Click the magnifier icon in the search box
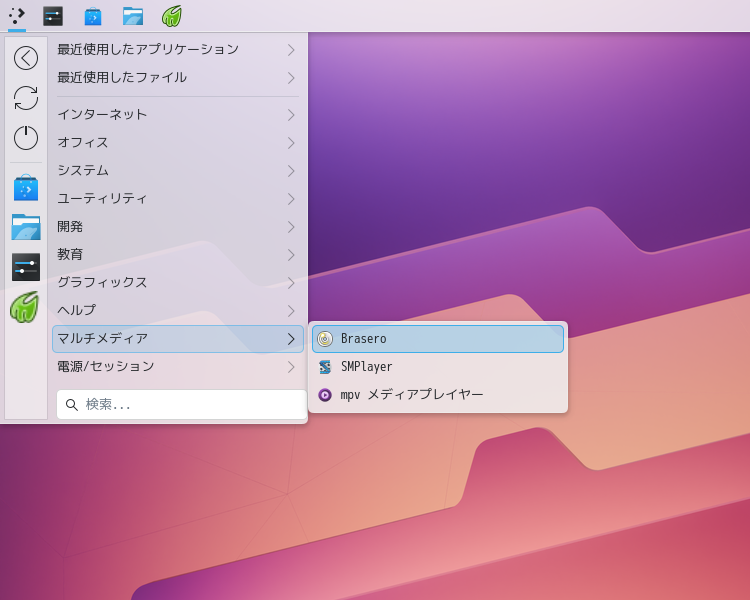This screenshot has height=600, width=750. [x=72, y=405]
